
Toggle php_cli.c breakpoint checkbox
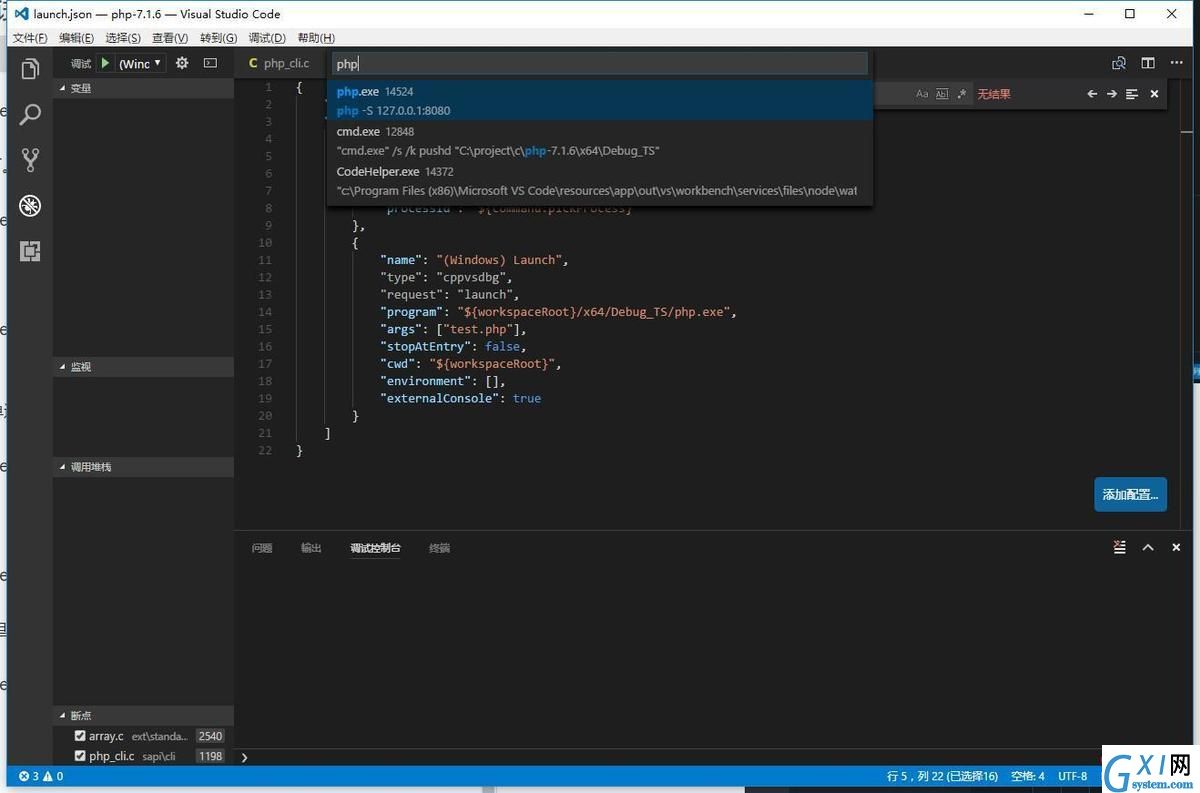[81, 756]
